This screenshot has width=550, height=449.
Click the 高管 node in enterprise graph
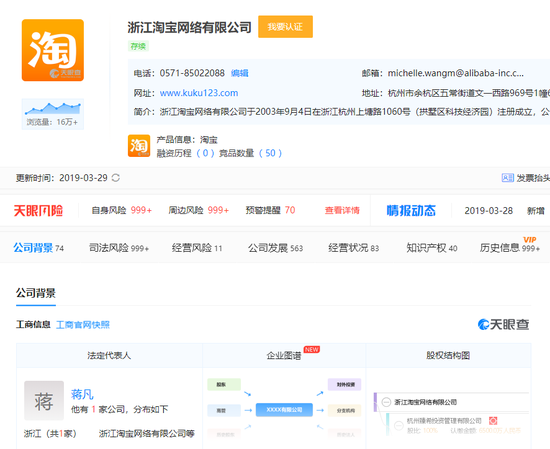point(224,410)
